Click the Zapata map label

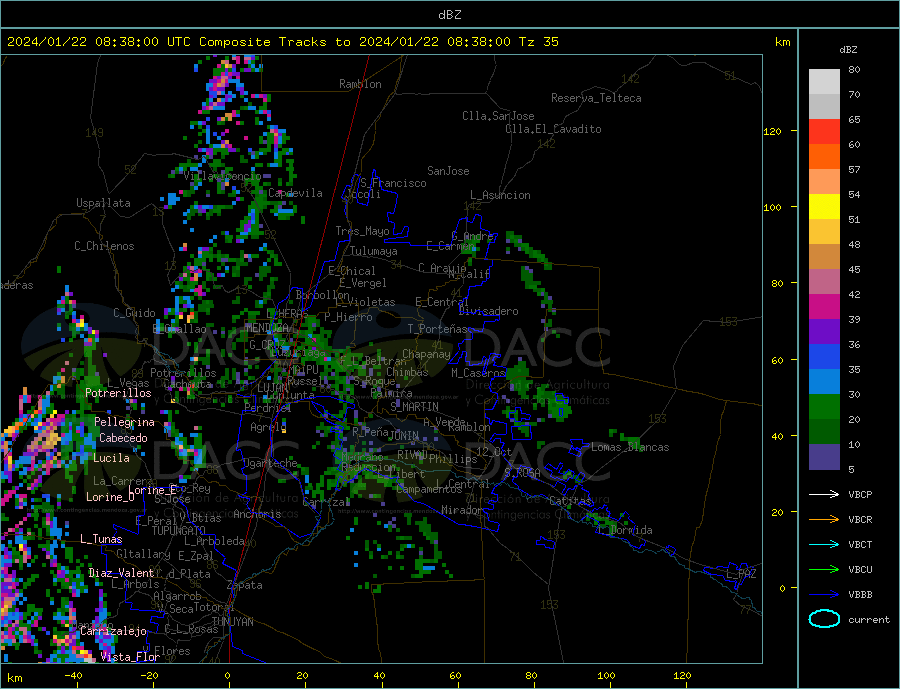point(245,586)
